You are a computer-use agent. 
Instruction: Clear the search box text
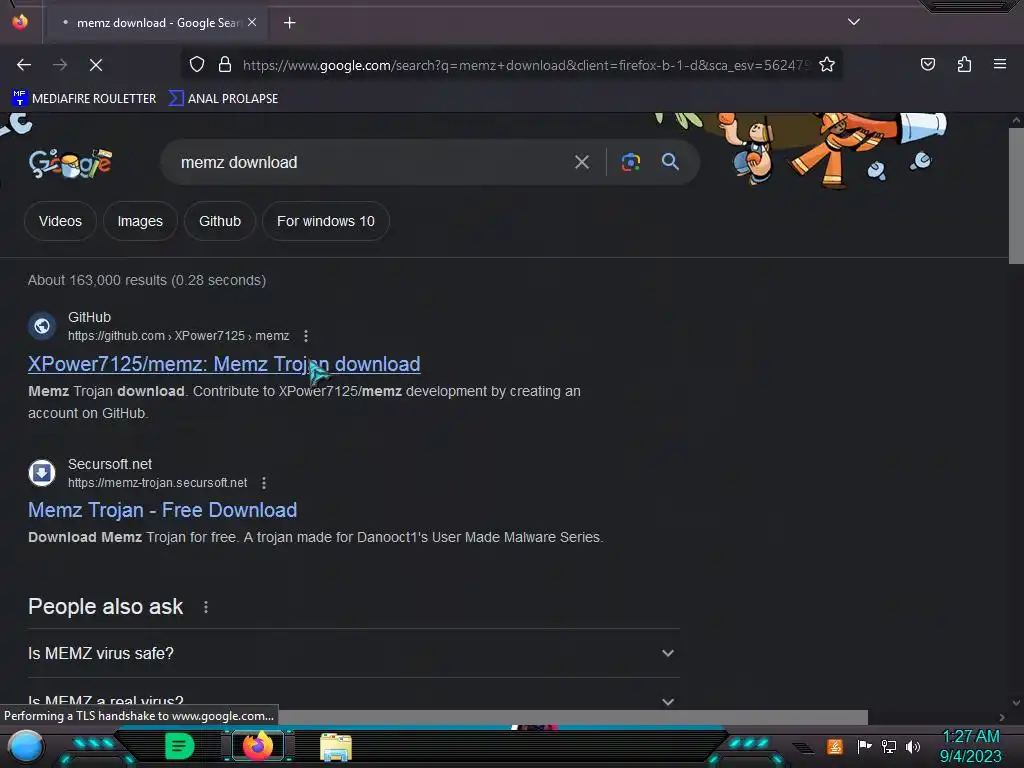click(582, 162)
